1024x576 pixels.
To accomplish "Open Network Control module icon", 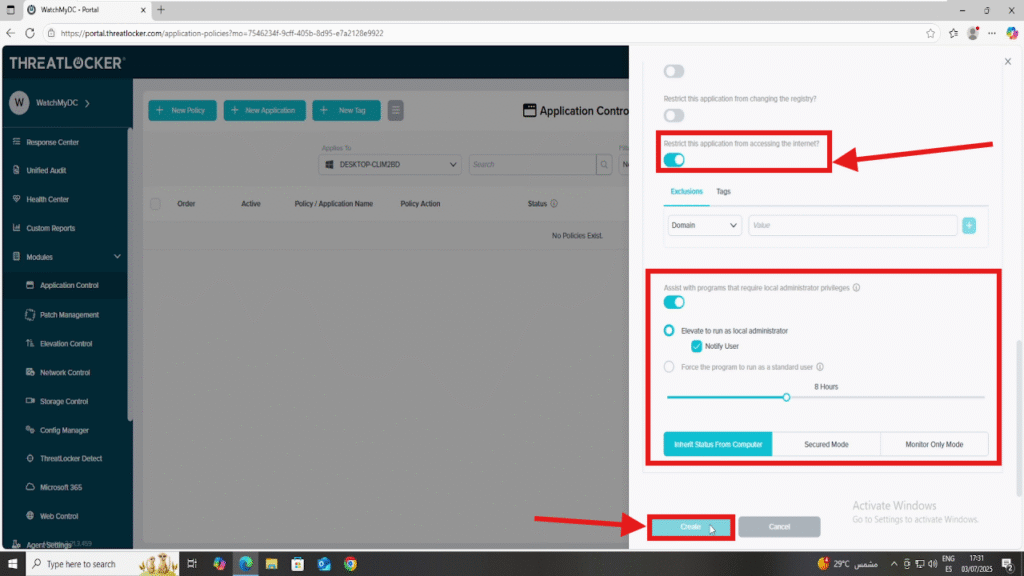I will coord(30,372).
